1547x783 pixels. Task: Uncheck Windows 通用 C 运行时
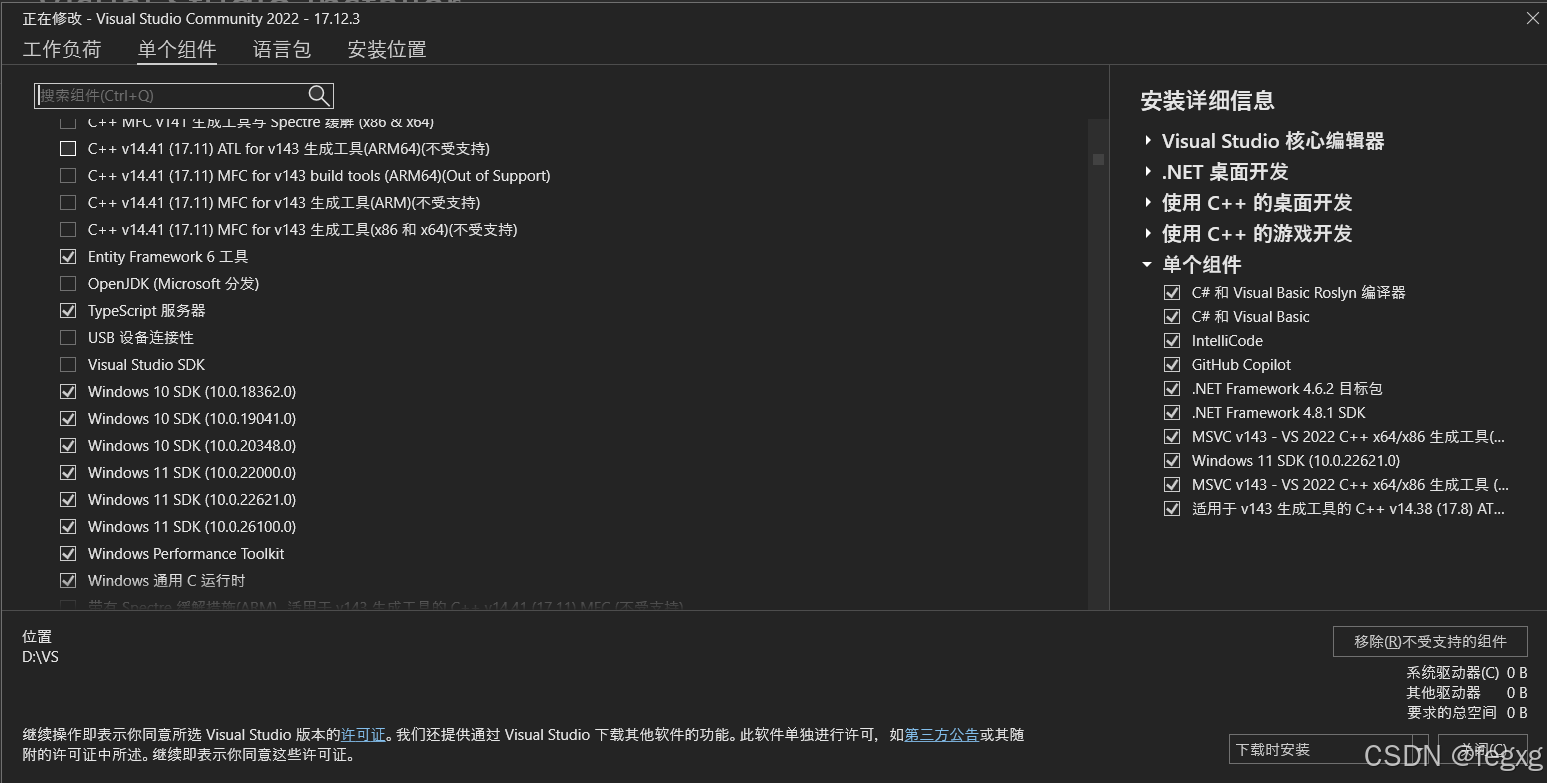[68, 581]
